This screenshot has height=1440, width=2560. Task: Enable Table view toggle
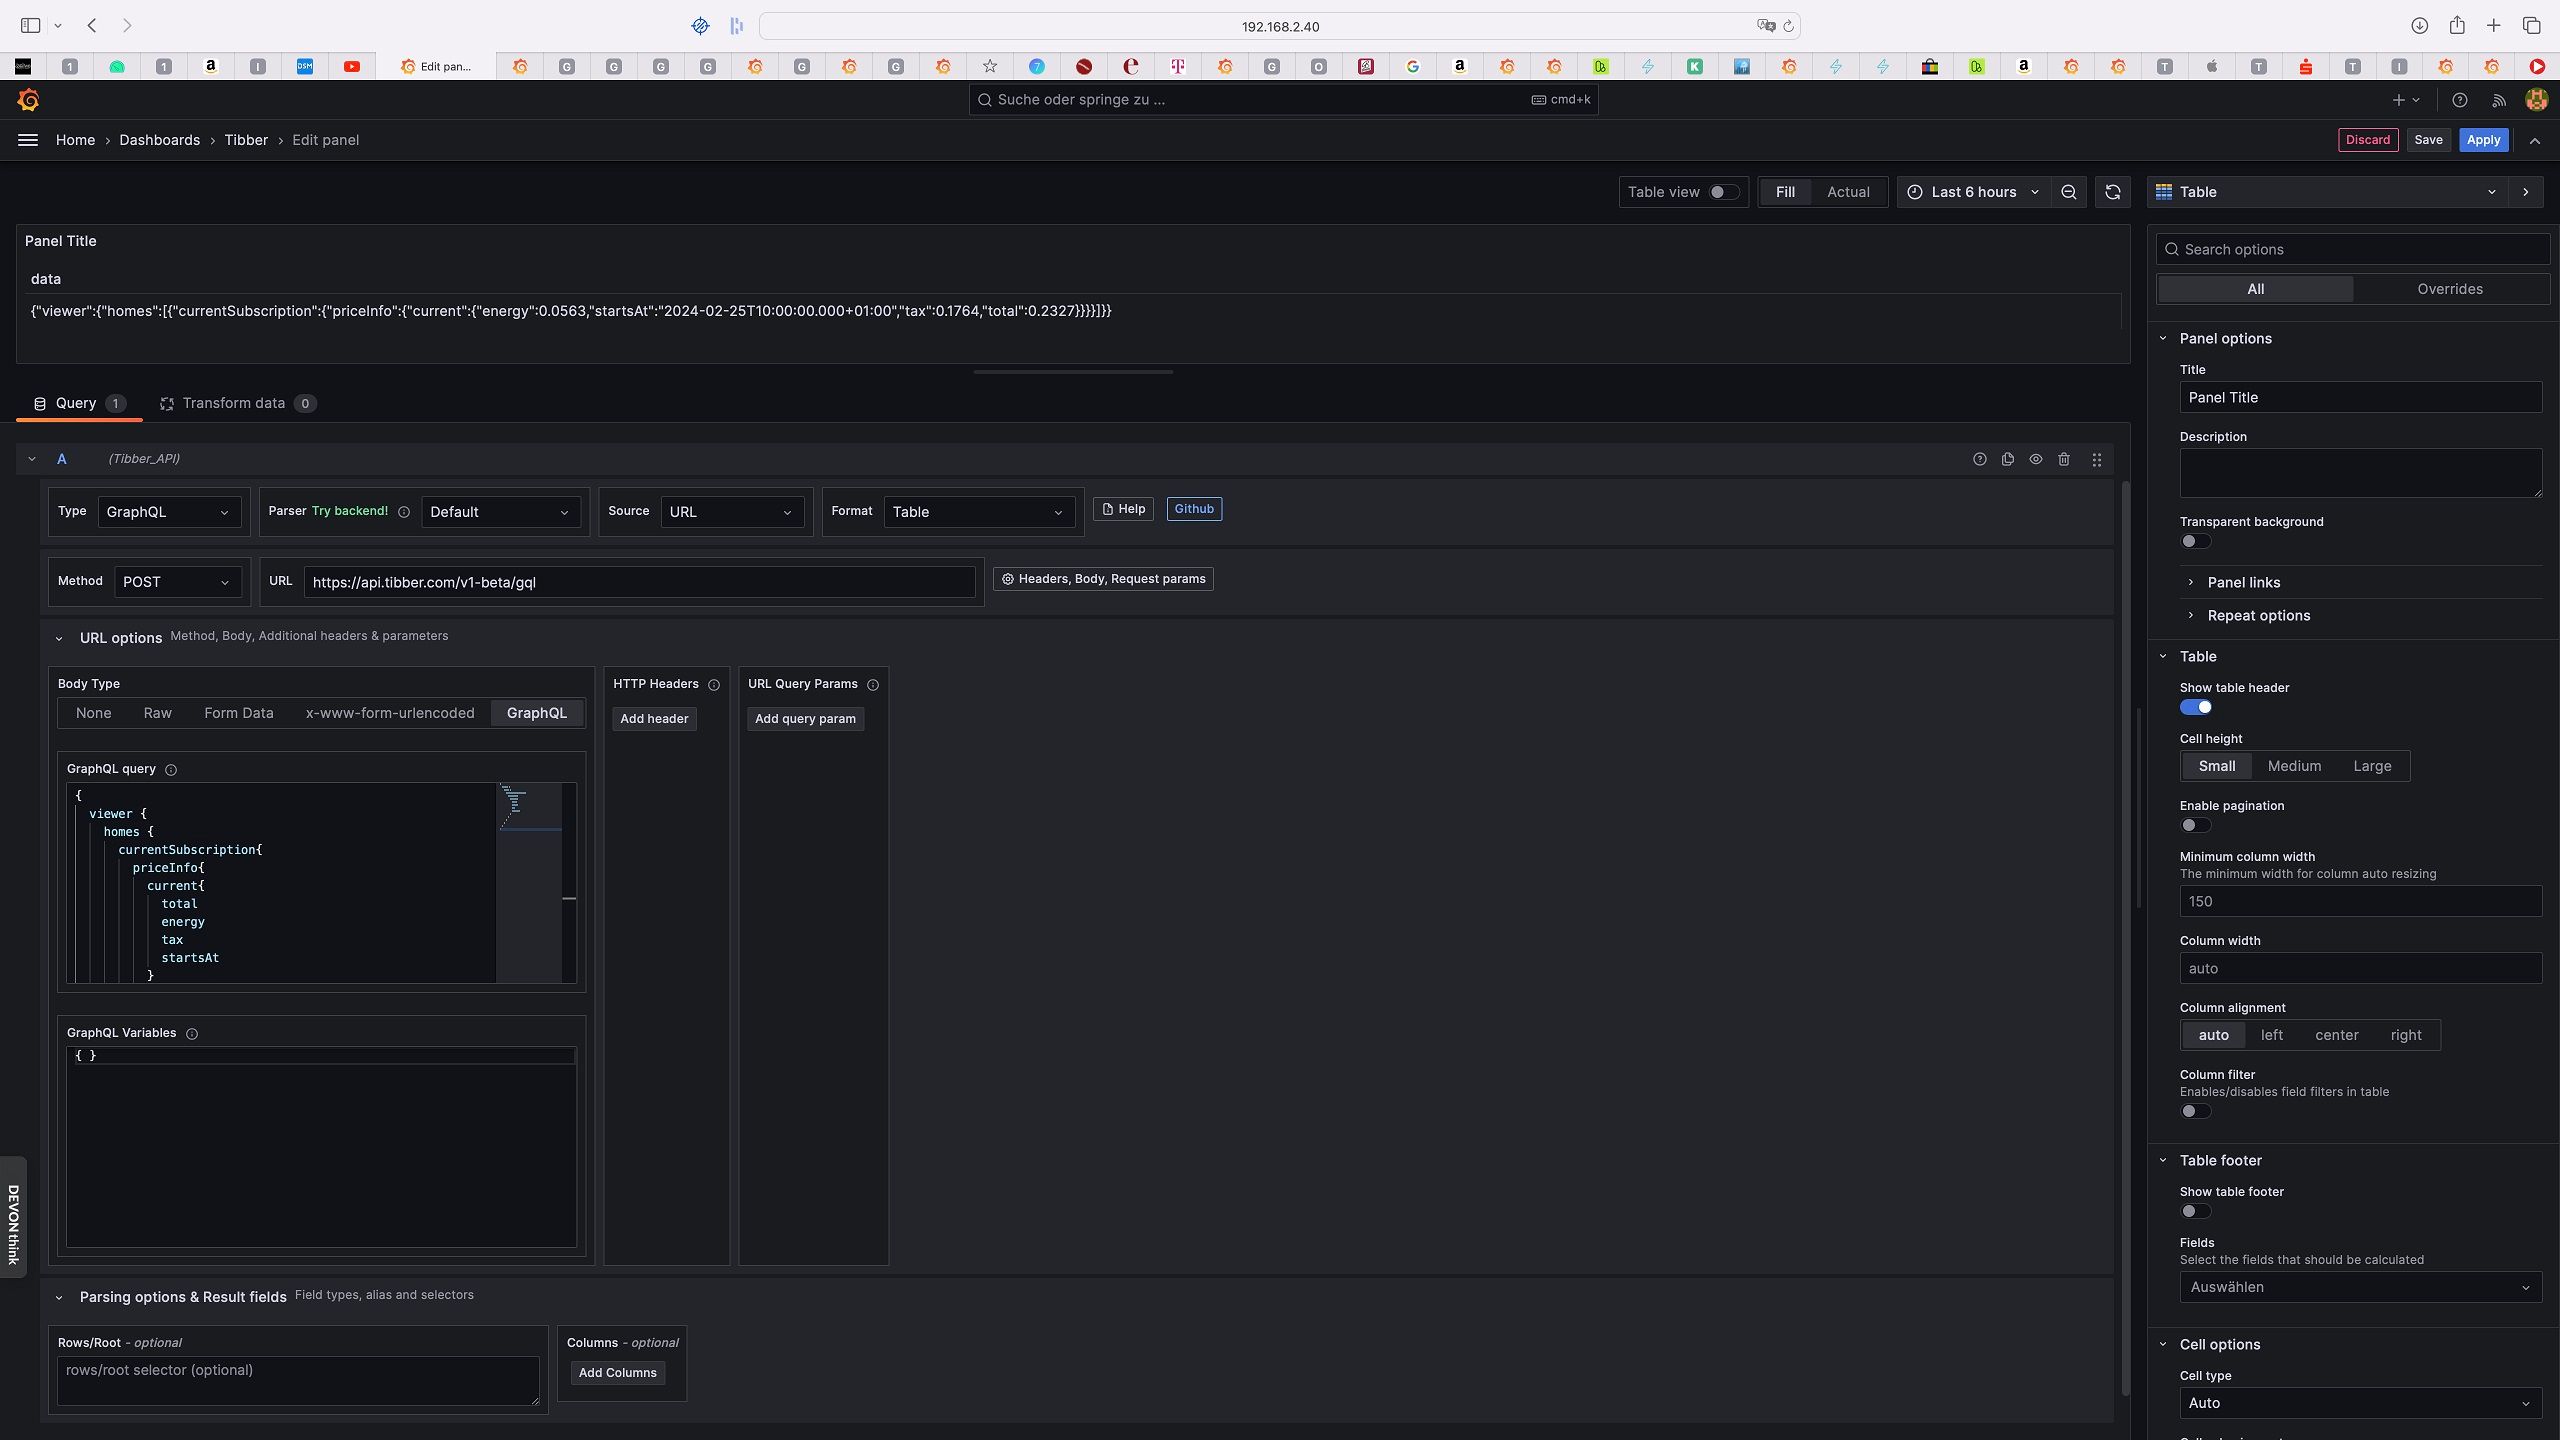click(x=1724, y=192)
